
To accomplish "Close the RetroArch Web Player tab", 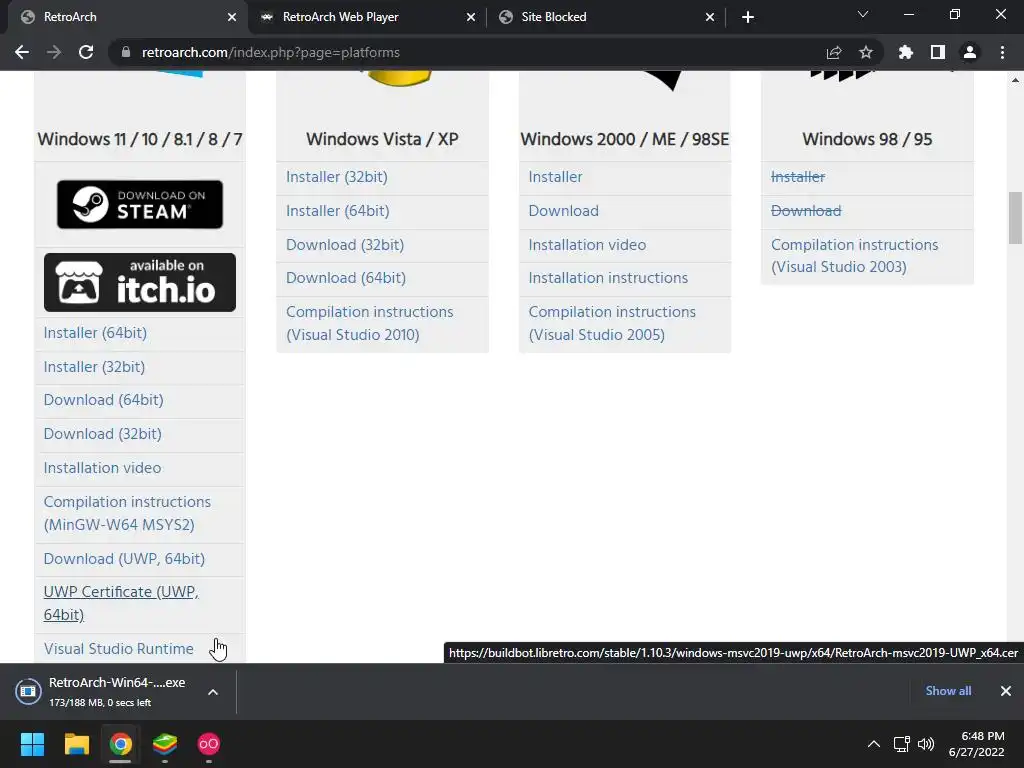I will 471,17.
